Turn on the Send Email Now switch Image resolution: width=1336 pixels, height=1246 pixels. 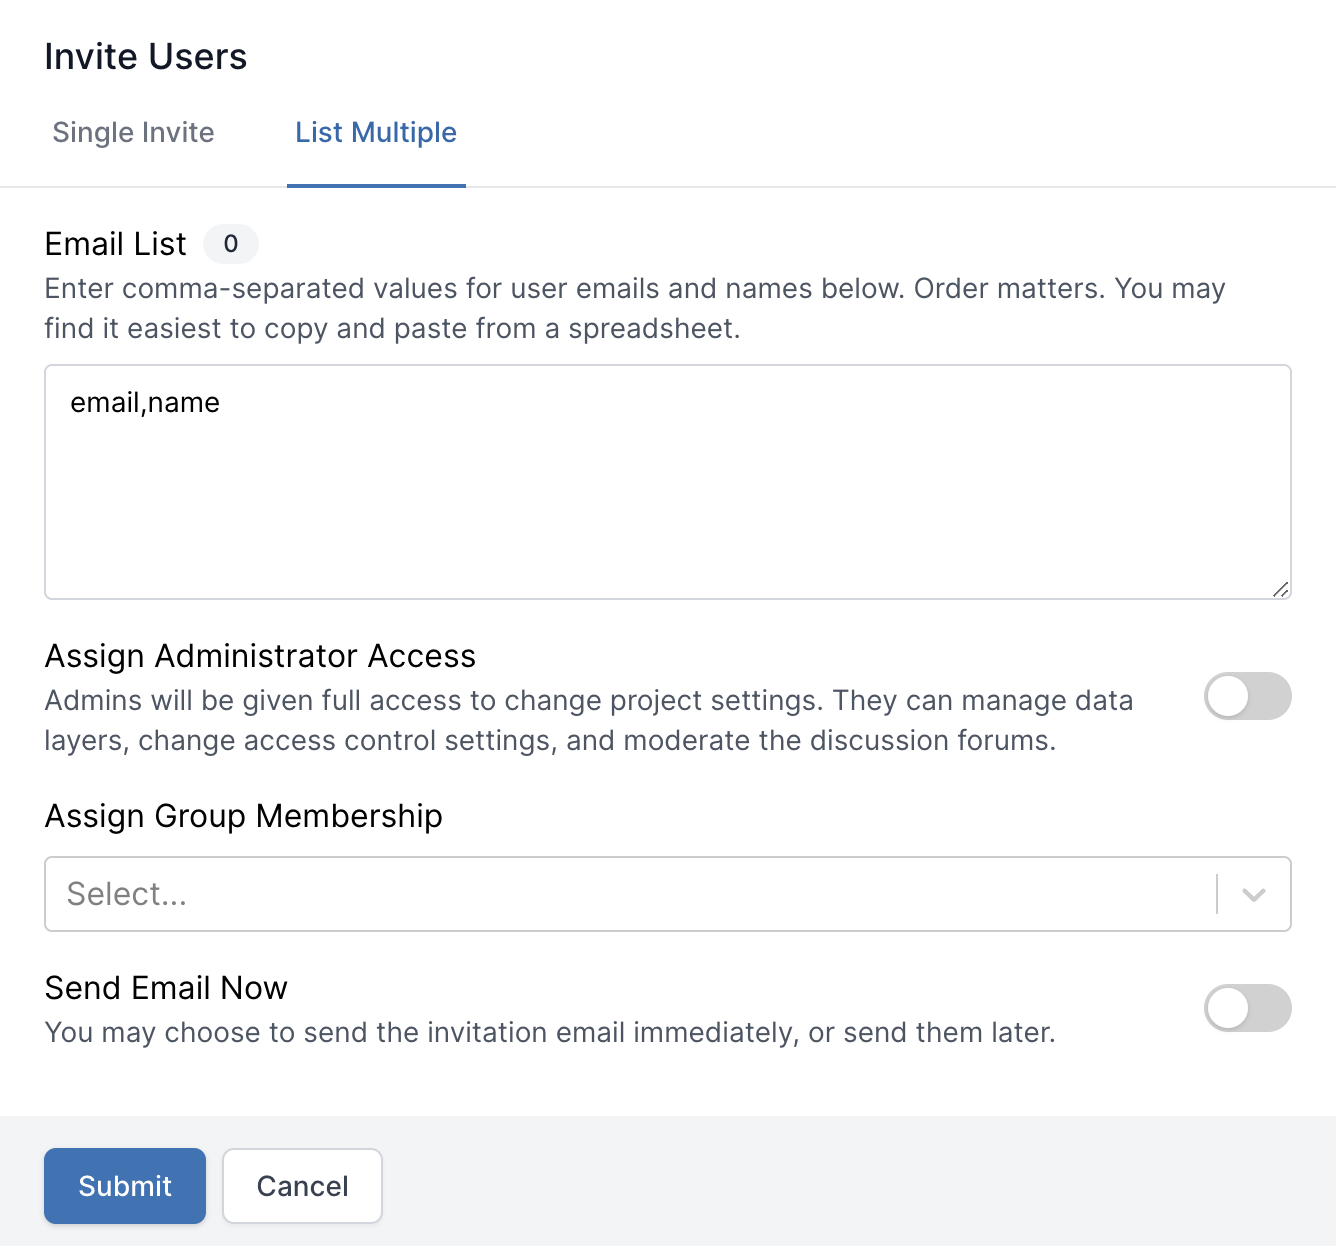tap(1247, 1008)
